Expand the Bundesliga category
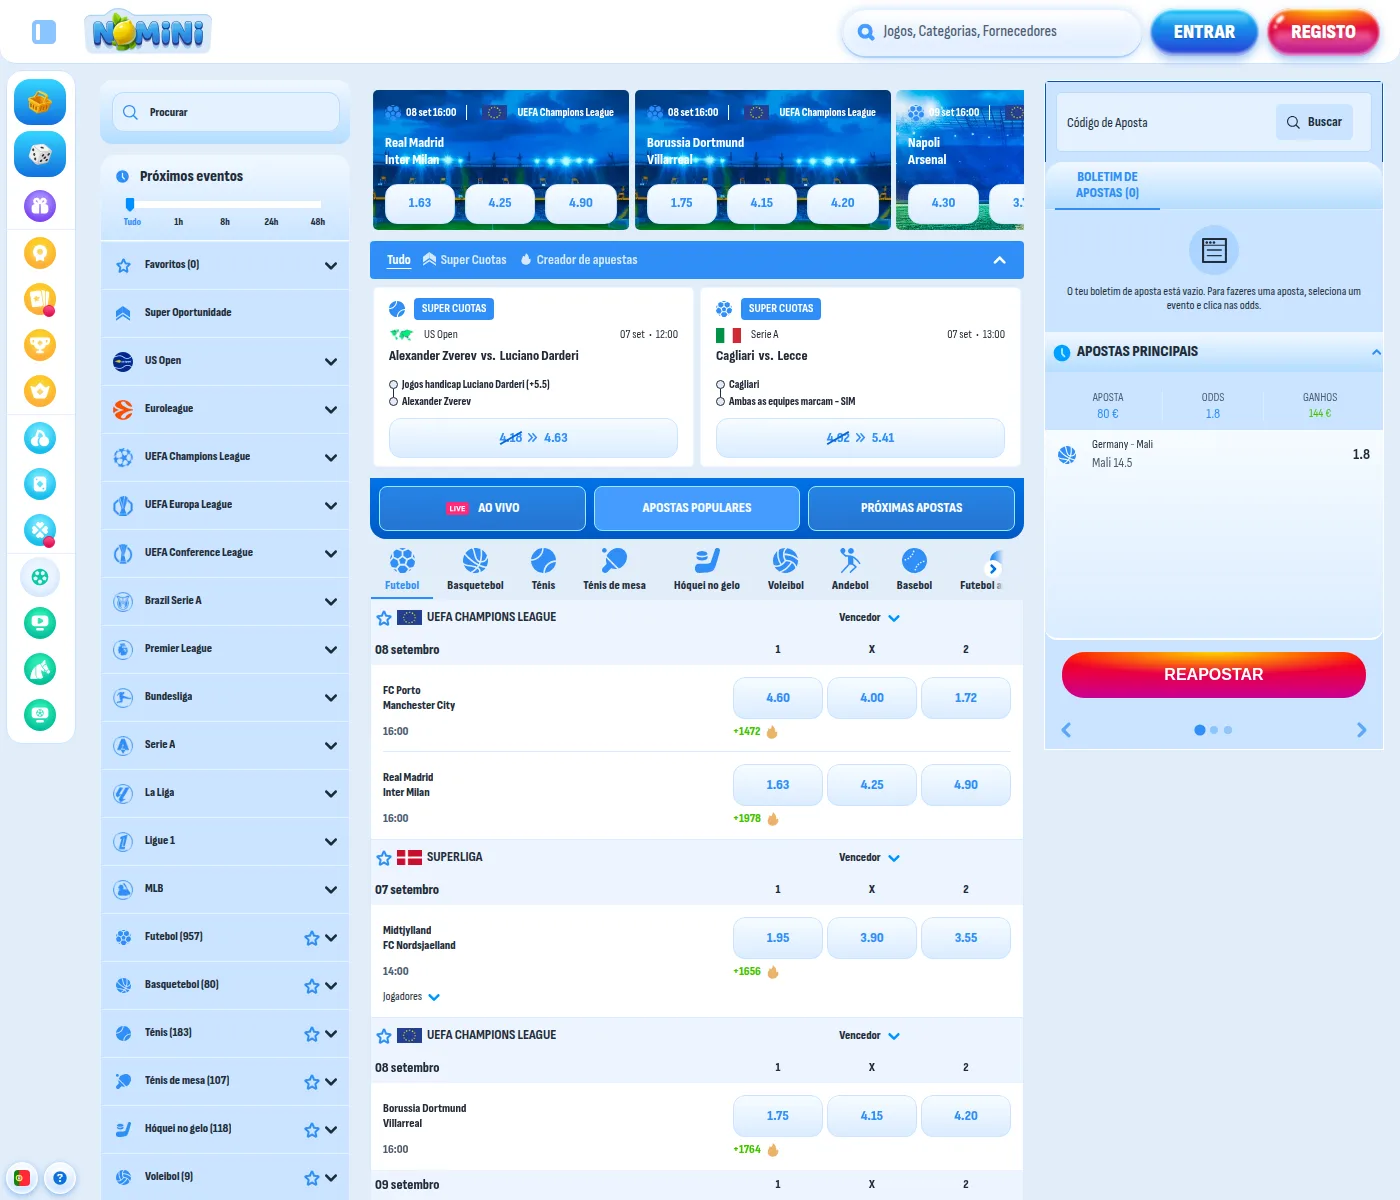This screenshot has width=1400, height=1200. pyautogui.click(x=331, y=698)
